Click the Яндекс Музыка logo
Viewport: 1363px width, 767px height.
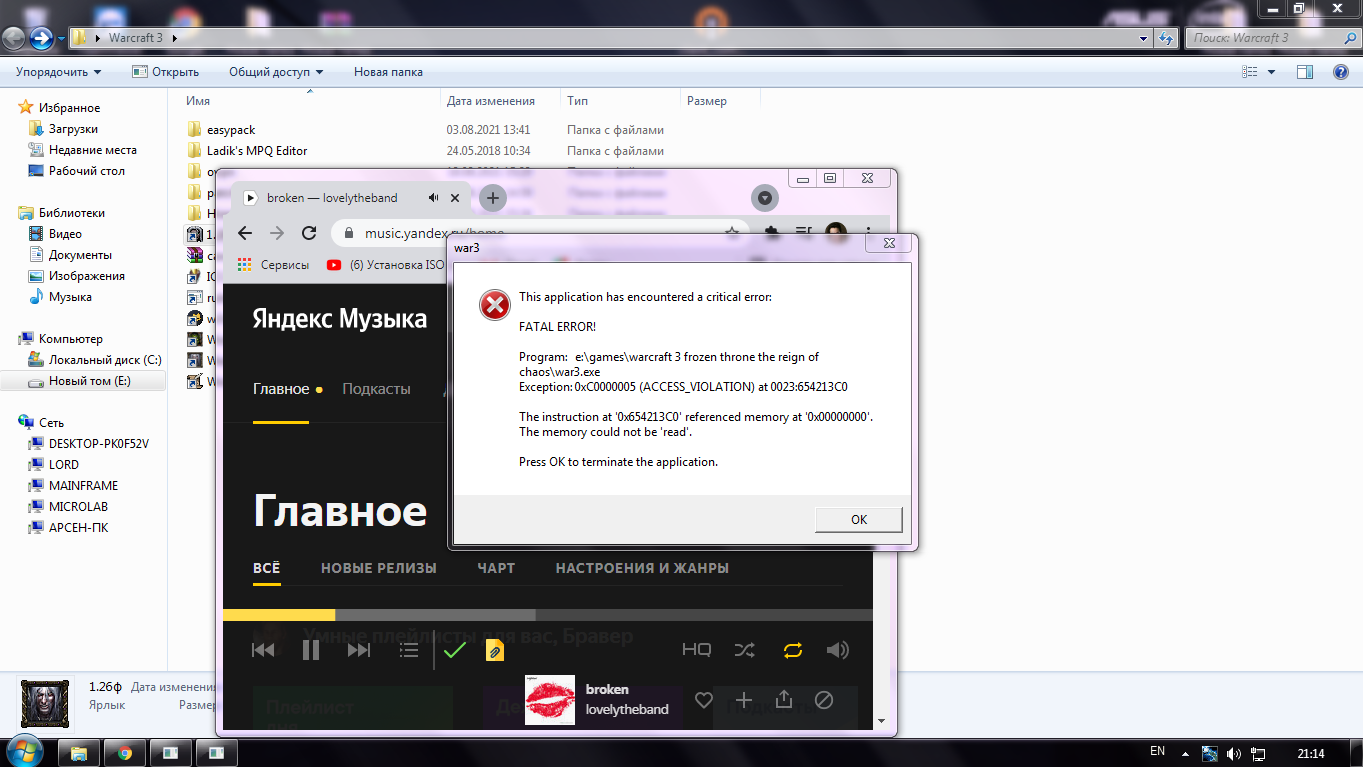(340, 319)
